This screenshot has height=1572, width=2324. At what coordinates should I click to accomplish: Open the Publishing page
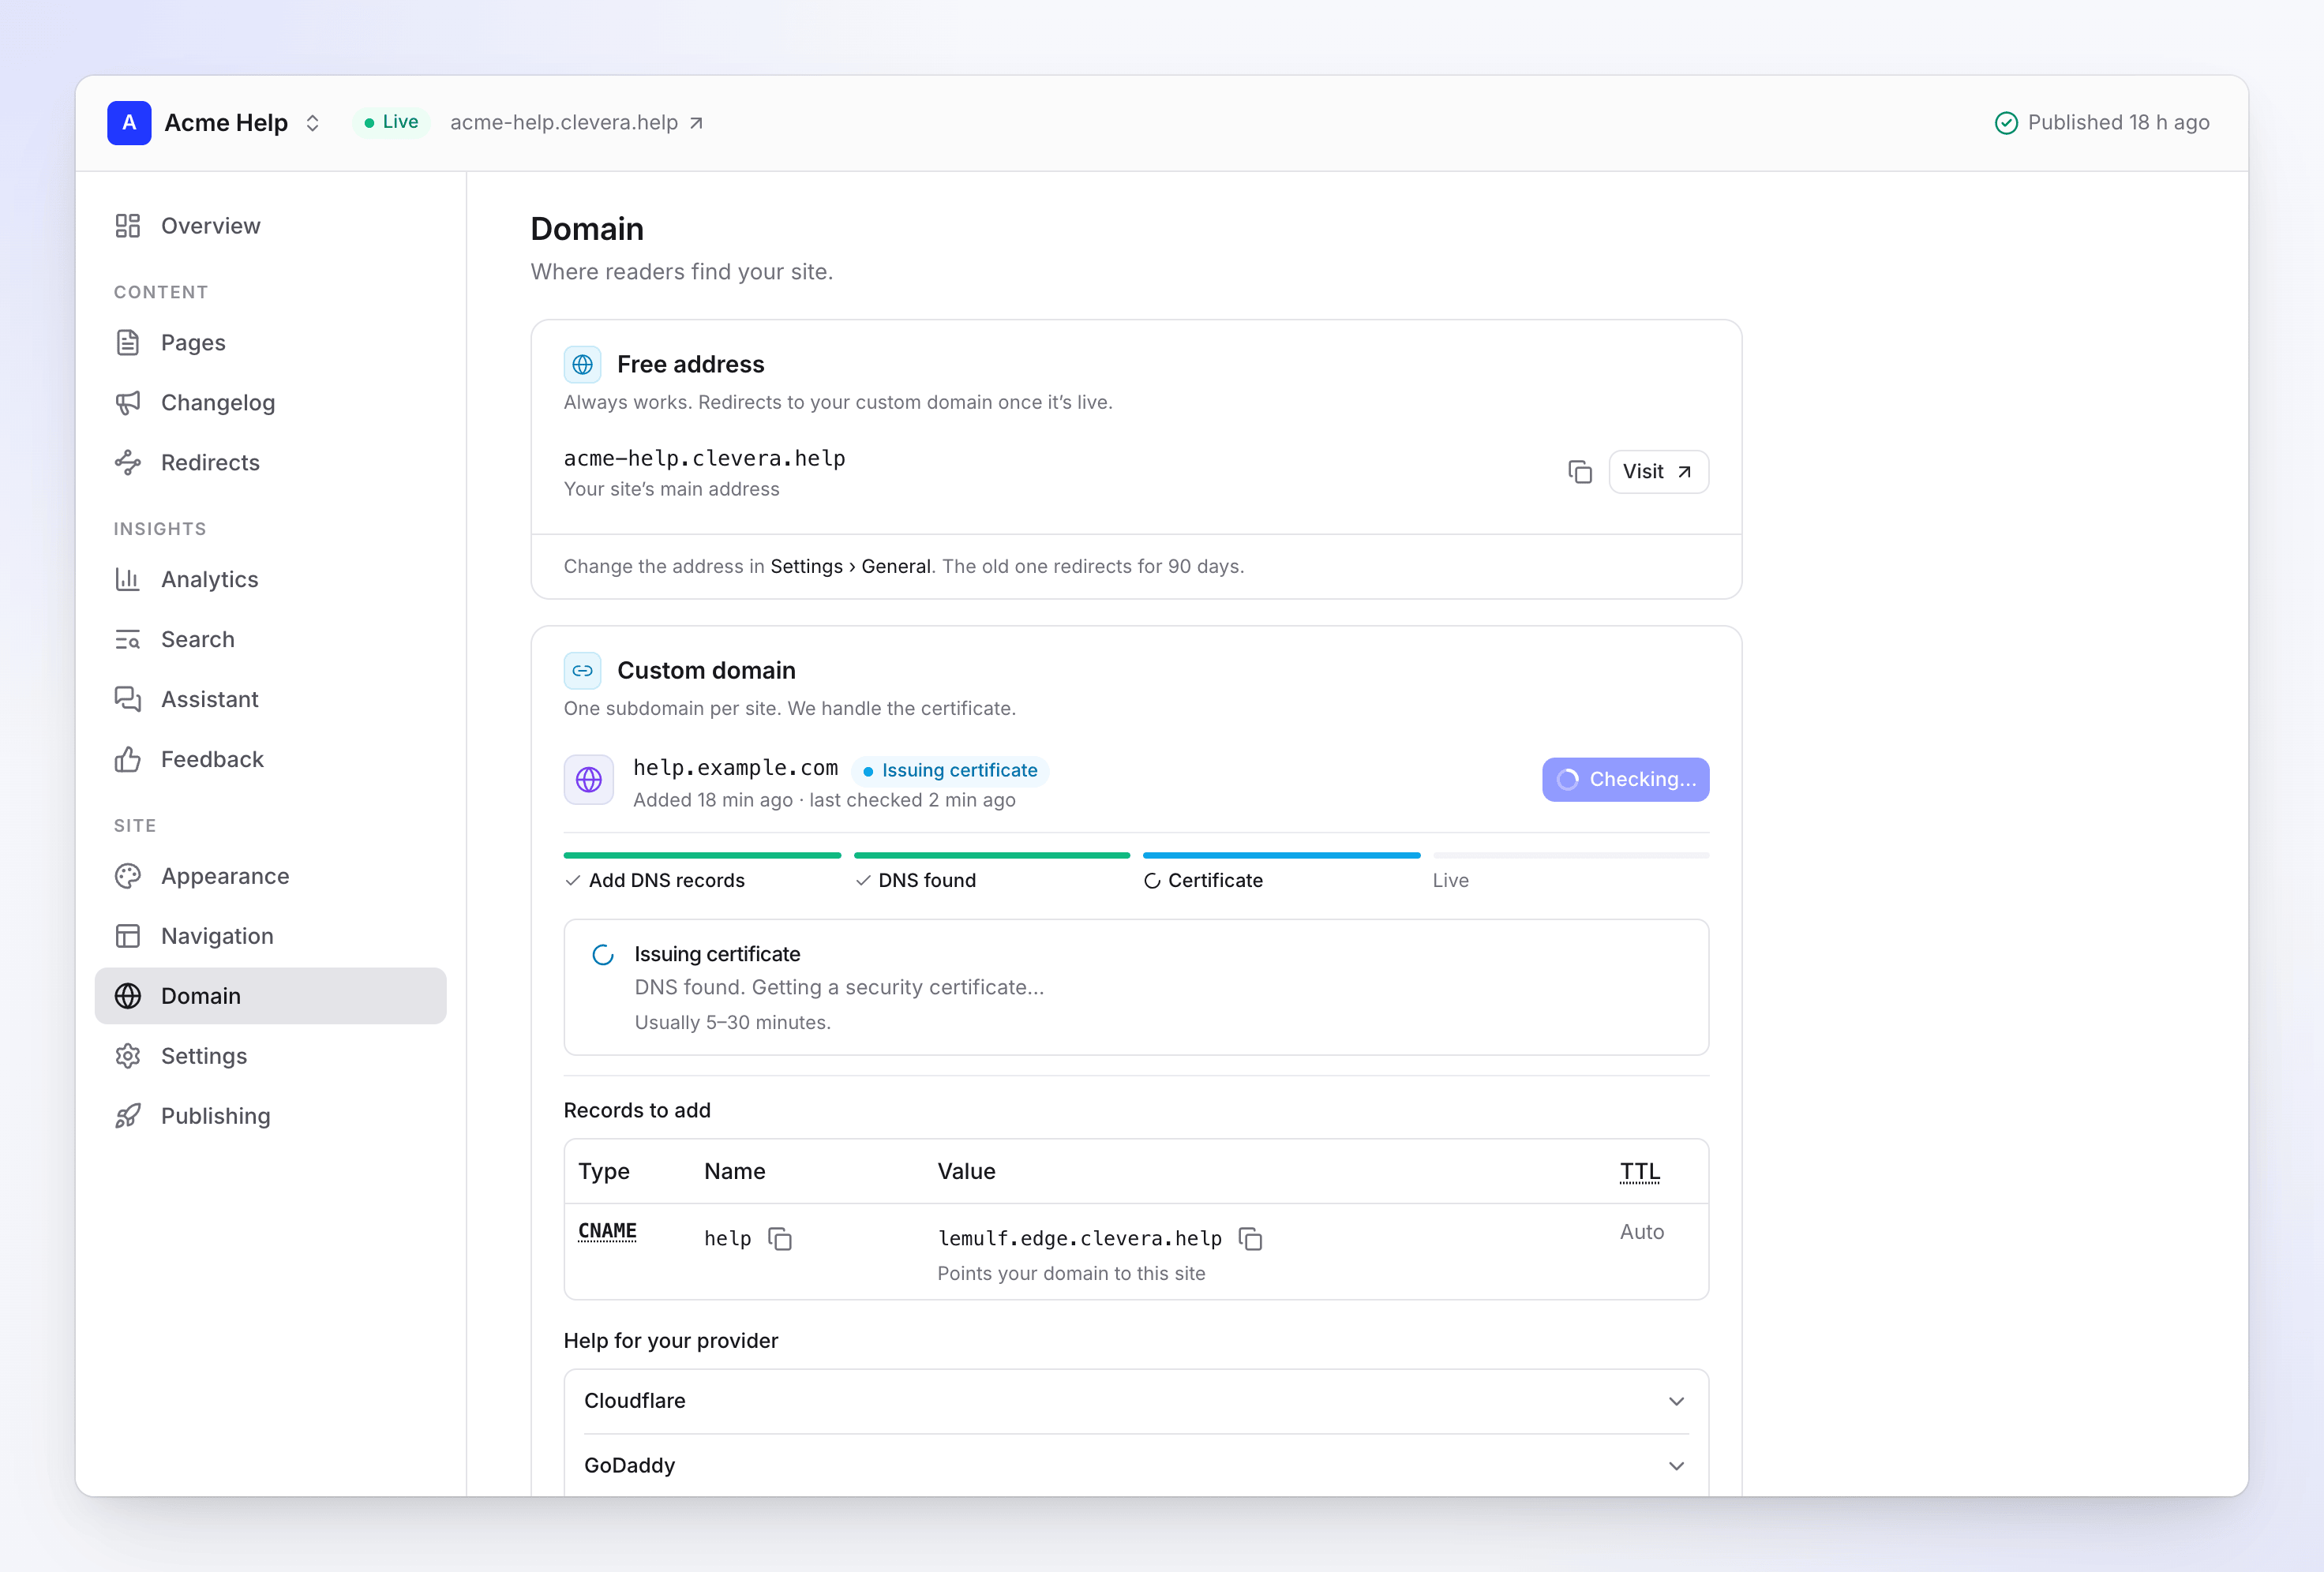click(271, 1117)
